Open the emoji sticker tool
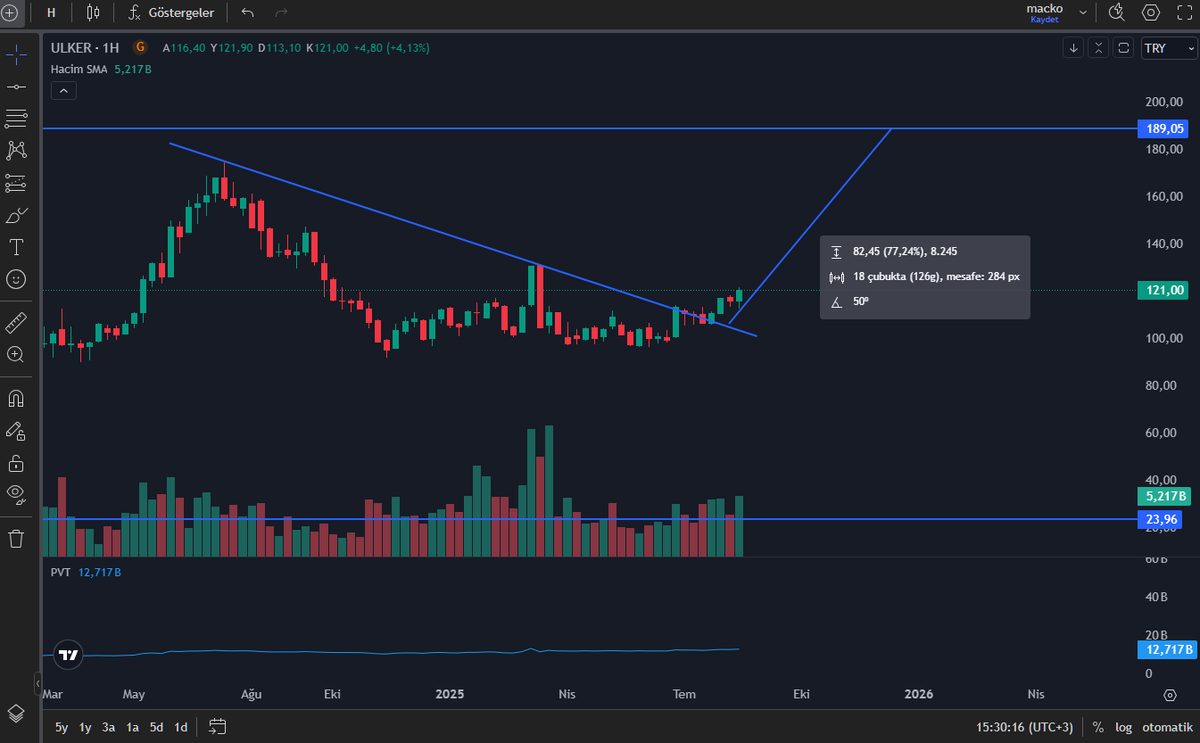 coord(15,279)
